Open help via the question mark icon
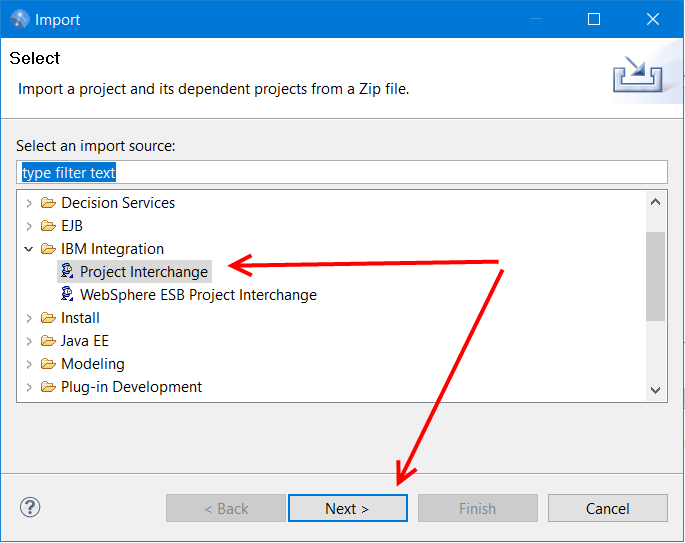 tap(30, 508)
